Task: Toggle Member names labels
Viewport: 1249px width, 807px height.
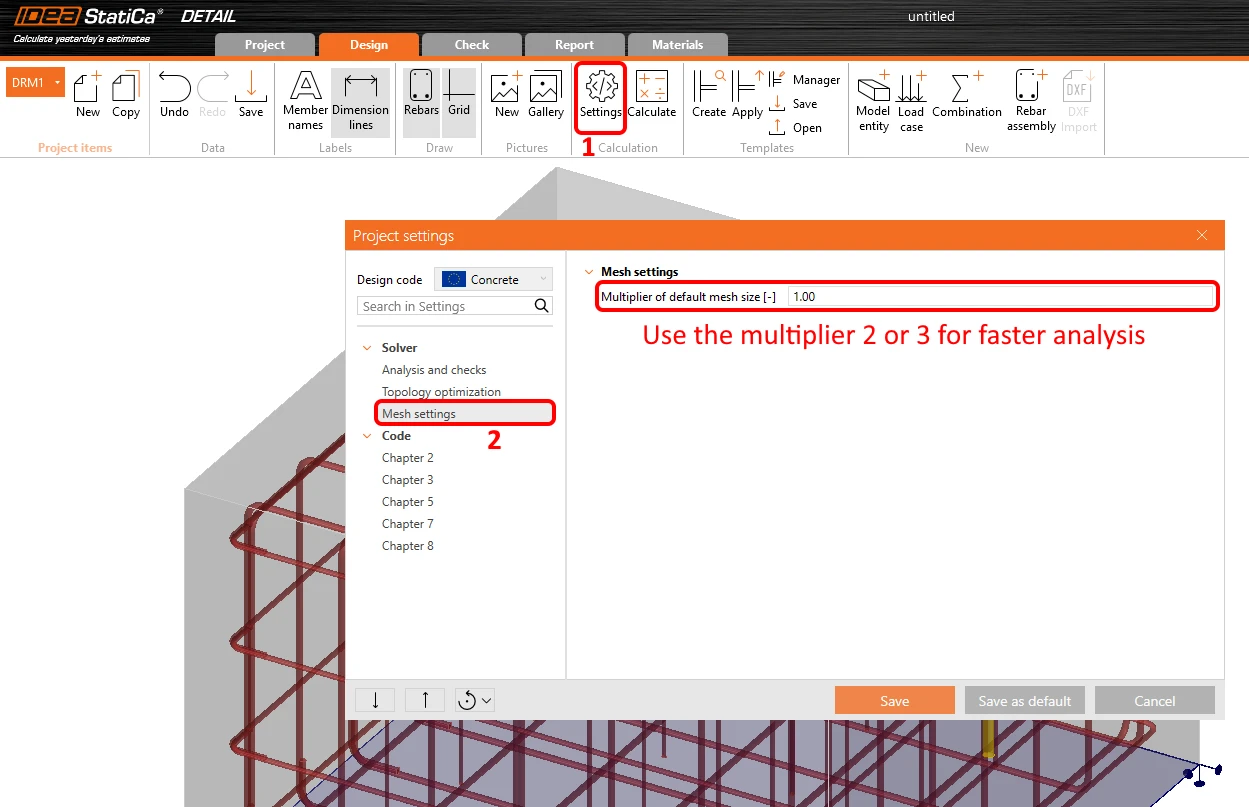Action: tap(305, 102)
